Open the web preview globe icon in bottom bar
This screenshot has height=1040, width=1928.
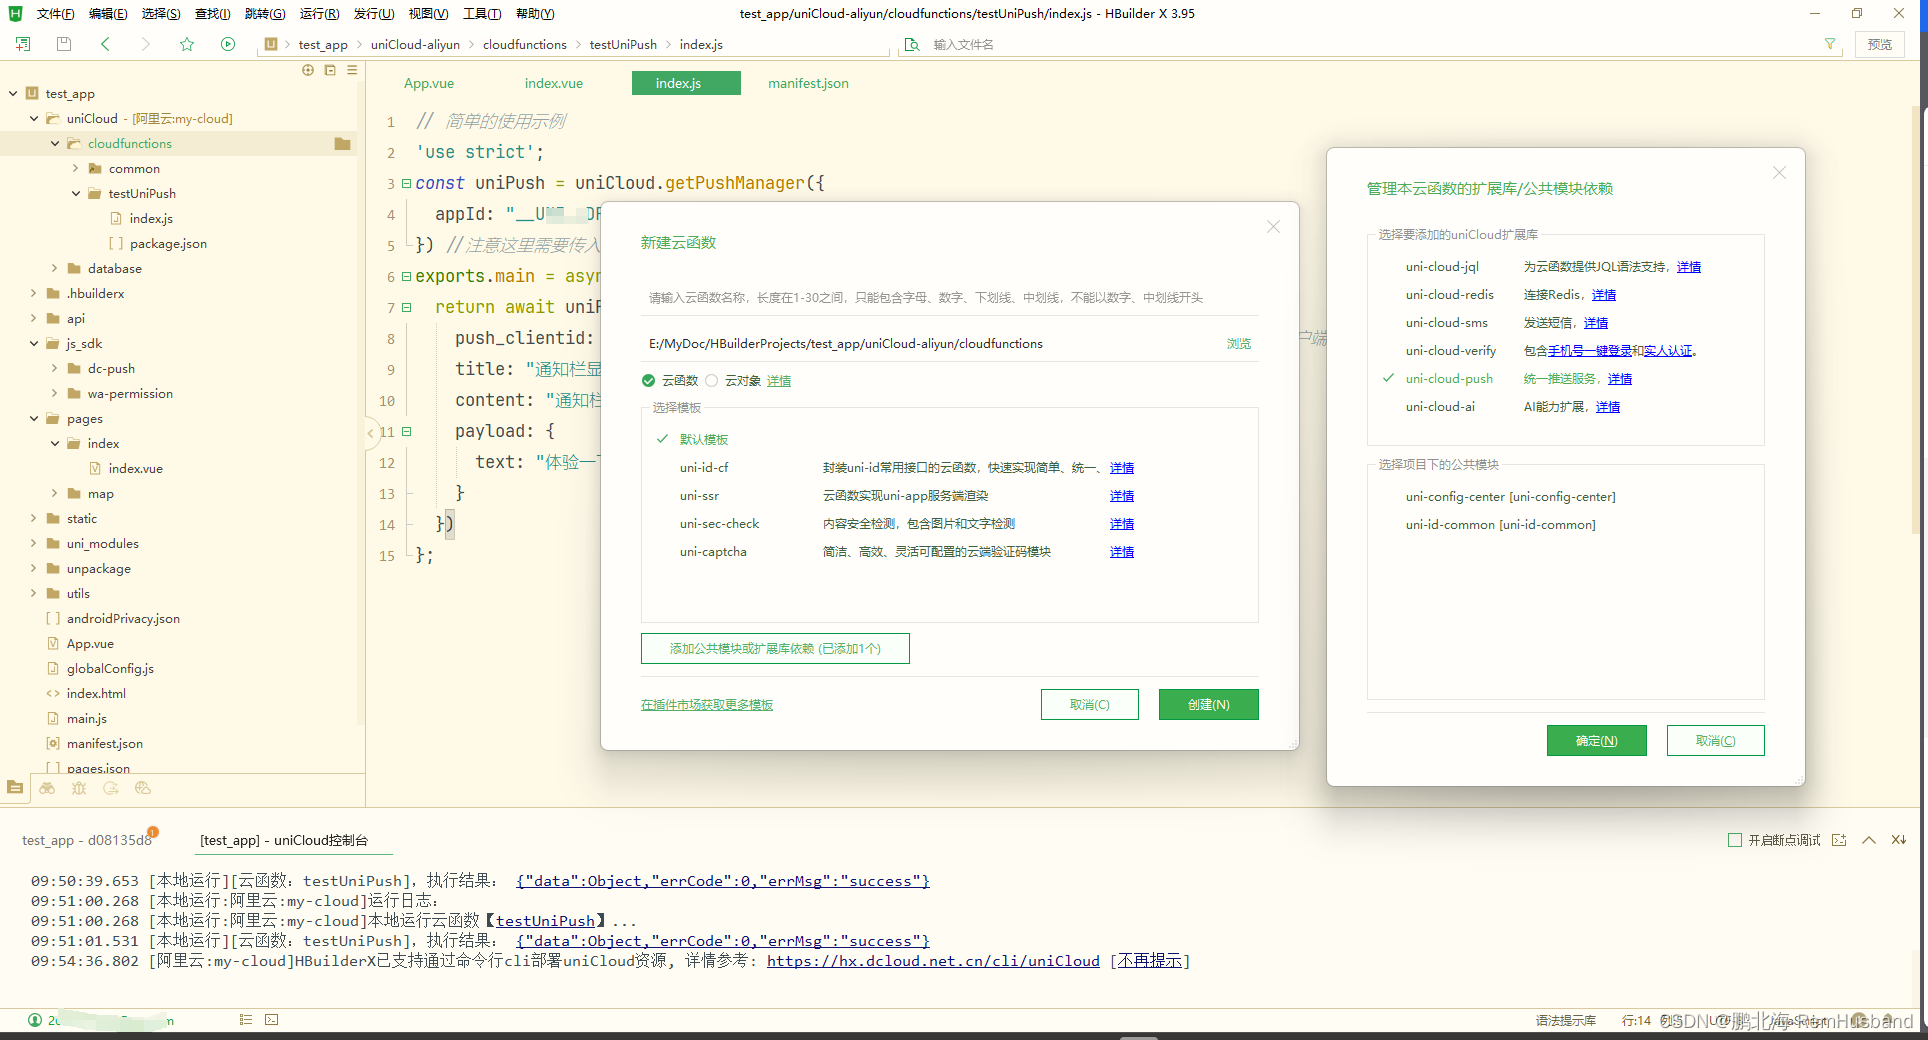click(x=142, y=788)
